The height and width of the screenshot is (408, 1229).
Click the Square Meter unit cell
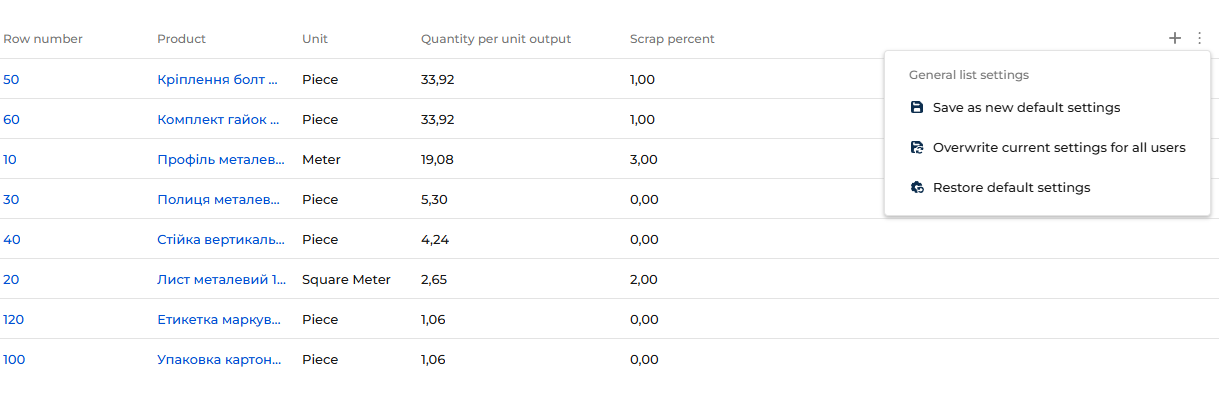click(x=346, y=279)
